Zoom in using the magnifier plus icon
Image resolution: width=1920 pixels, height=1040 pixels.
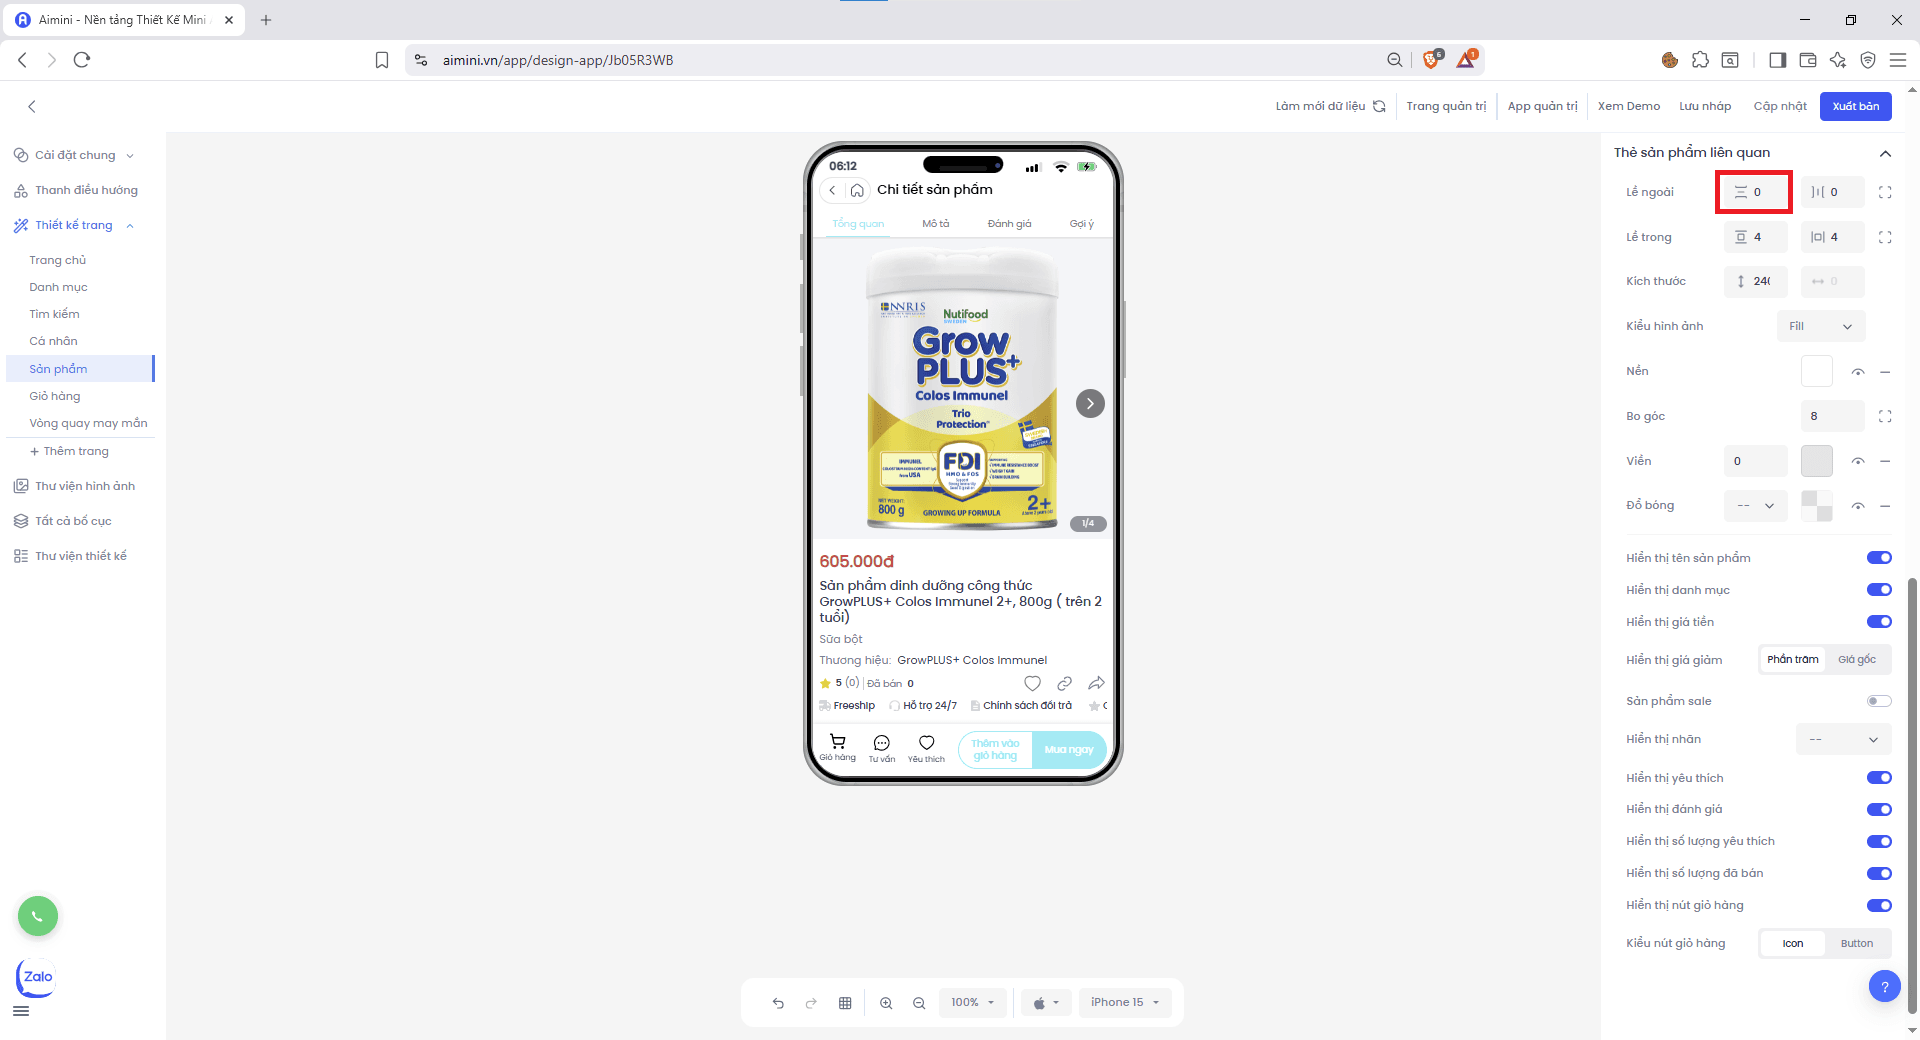click(886, 1003)
